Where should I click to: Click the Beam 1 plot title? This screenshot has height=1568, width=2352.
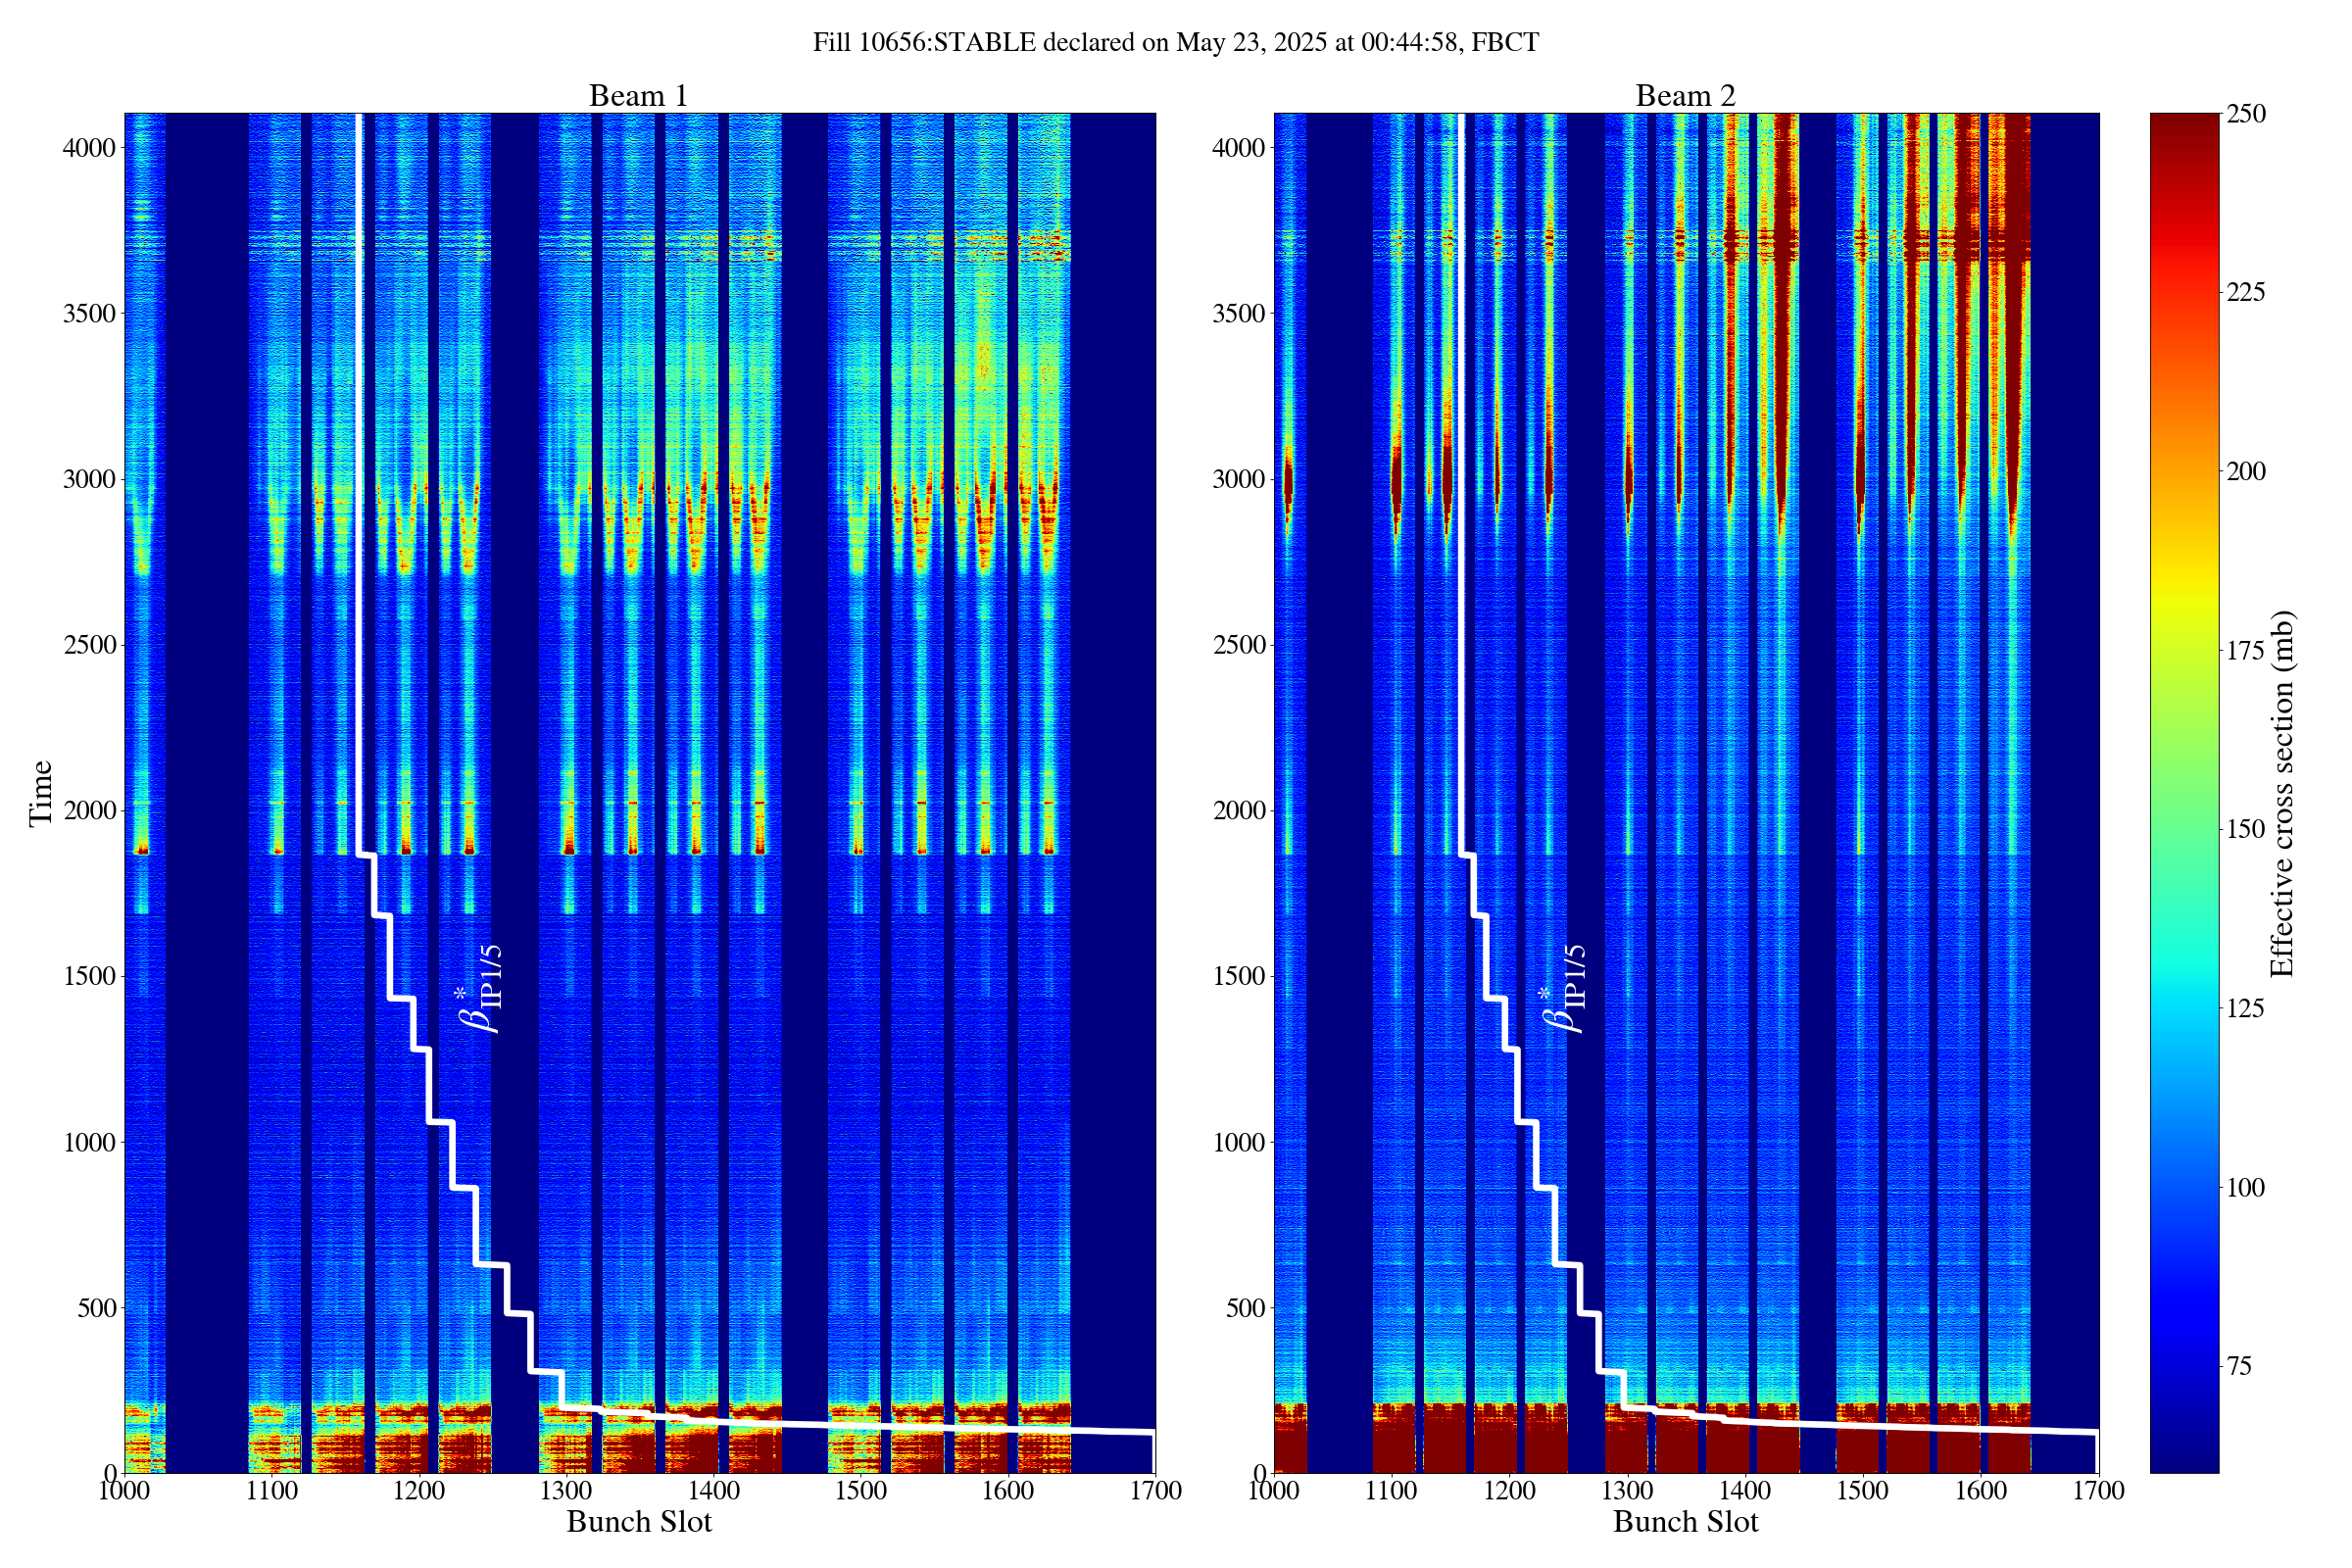pos(638,96)
